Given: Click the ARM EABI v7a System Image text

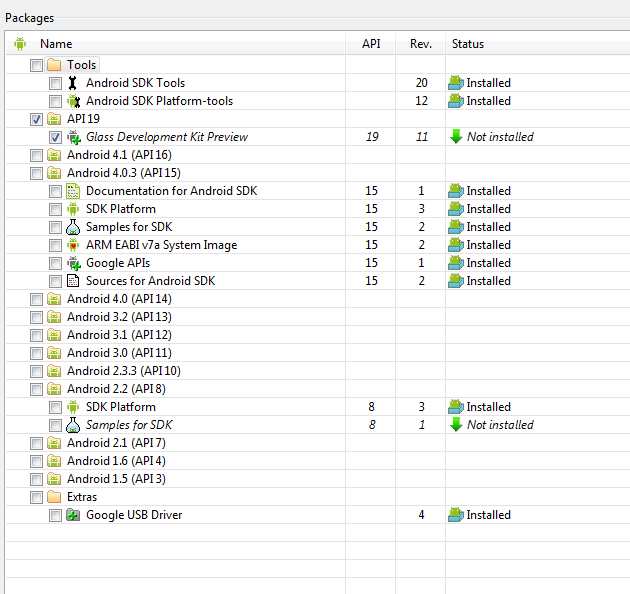Looking at the screenshot, I should (x=162, y=245).
